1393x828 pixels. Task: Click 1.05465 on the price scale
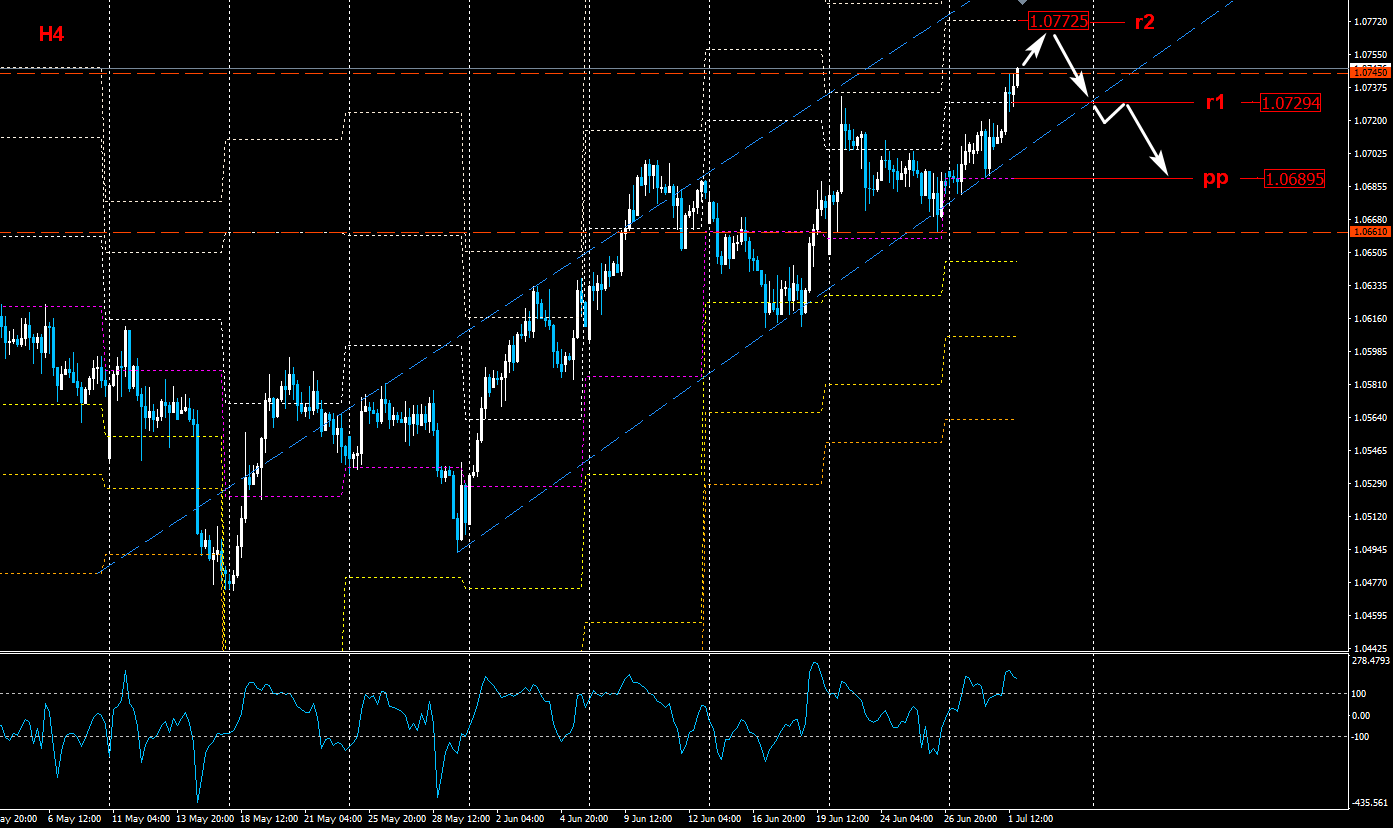coord(1370,450)
